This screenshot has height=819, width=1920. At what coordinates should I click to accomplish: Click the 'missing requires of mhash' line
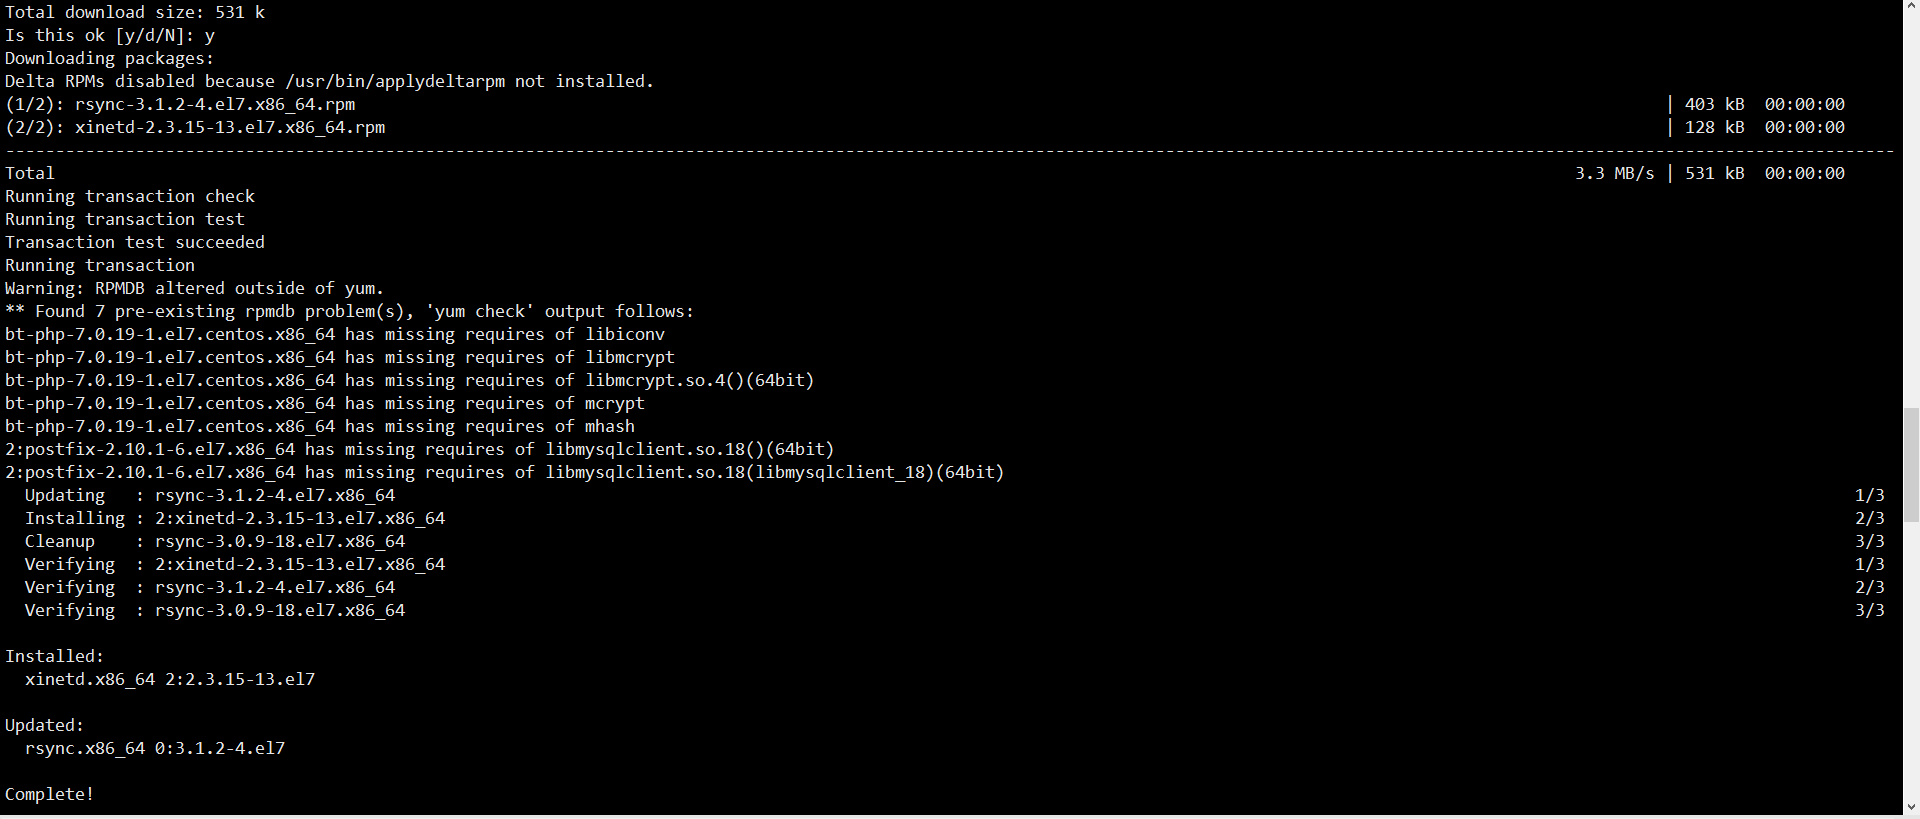coord(320,426)
